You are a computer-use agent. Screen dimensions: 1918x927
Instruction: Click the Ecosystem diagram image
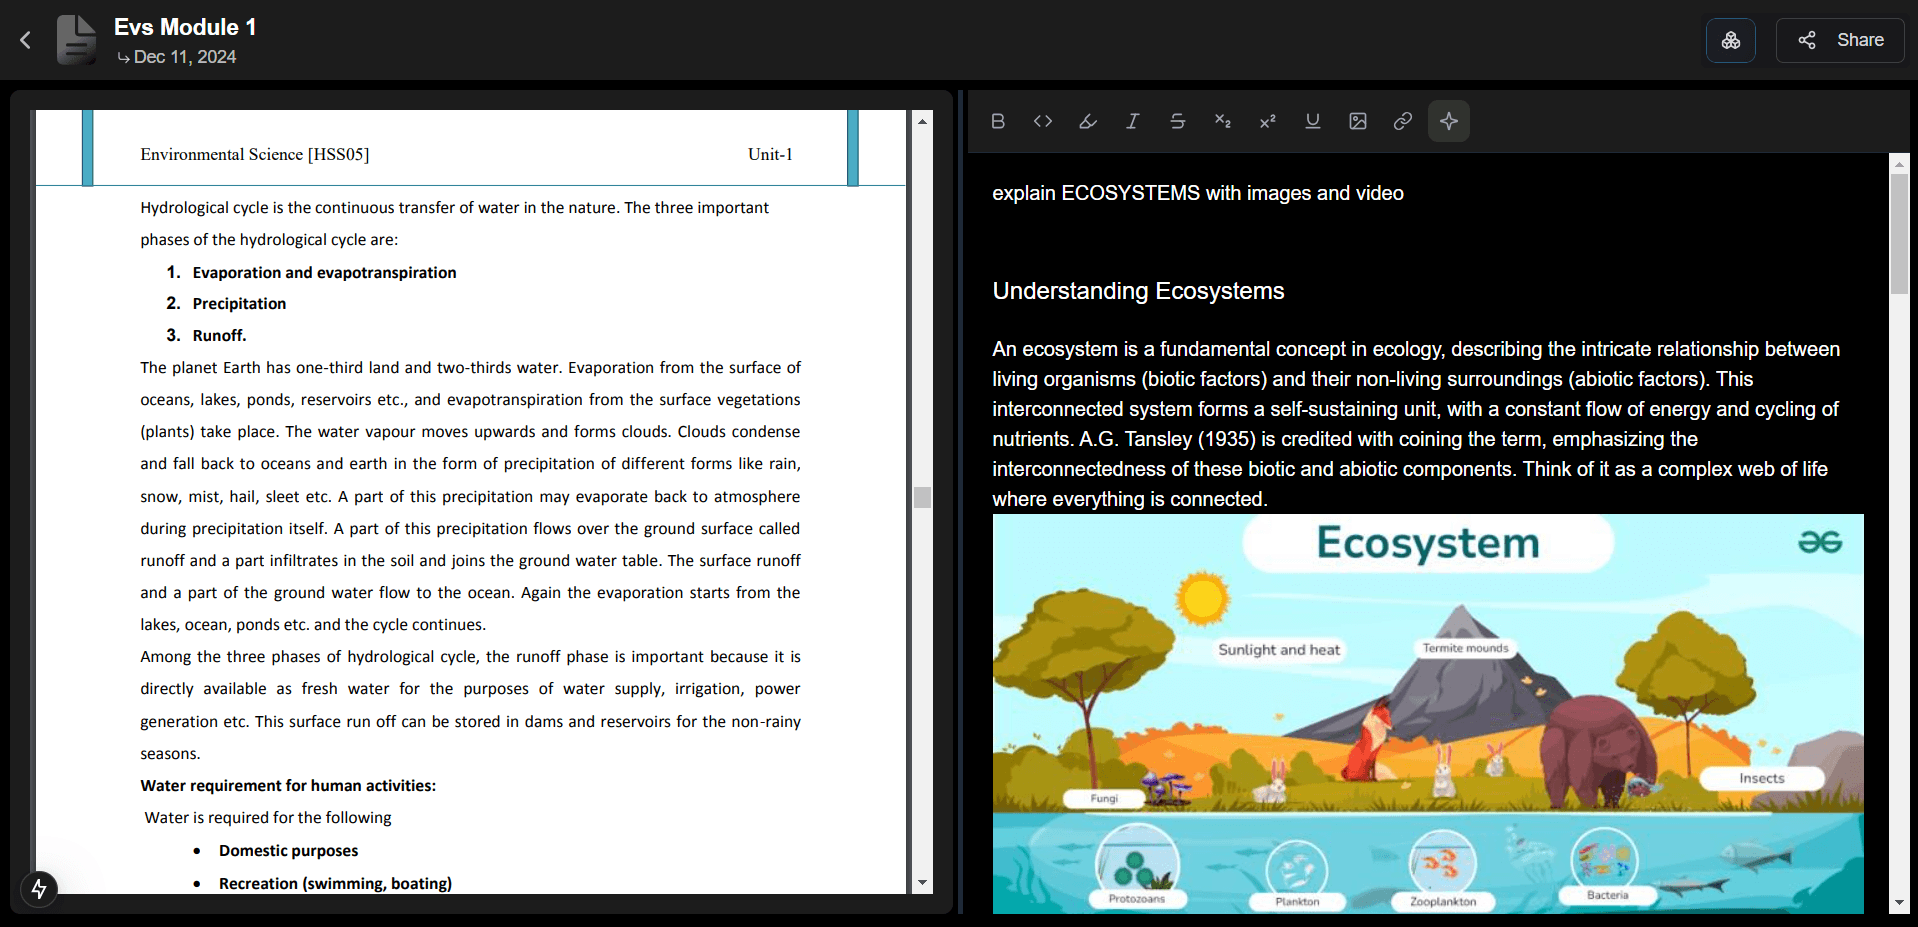click(1427, 713)
